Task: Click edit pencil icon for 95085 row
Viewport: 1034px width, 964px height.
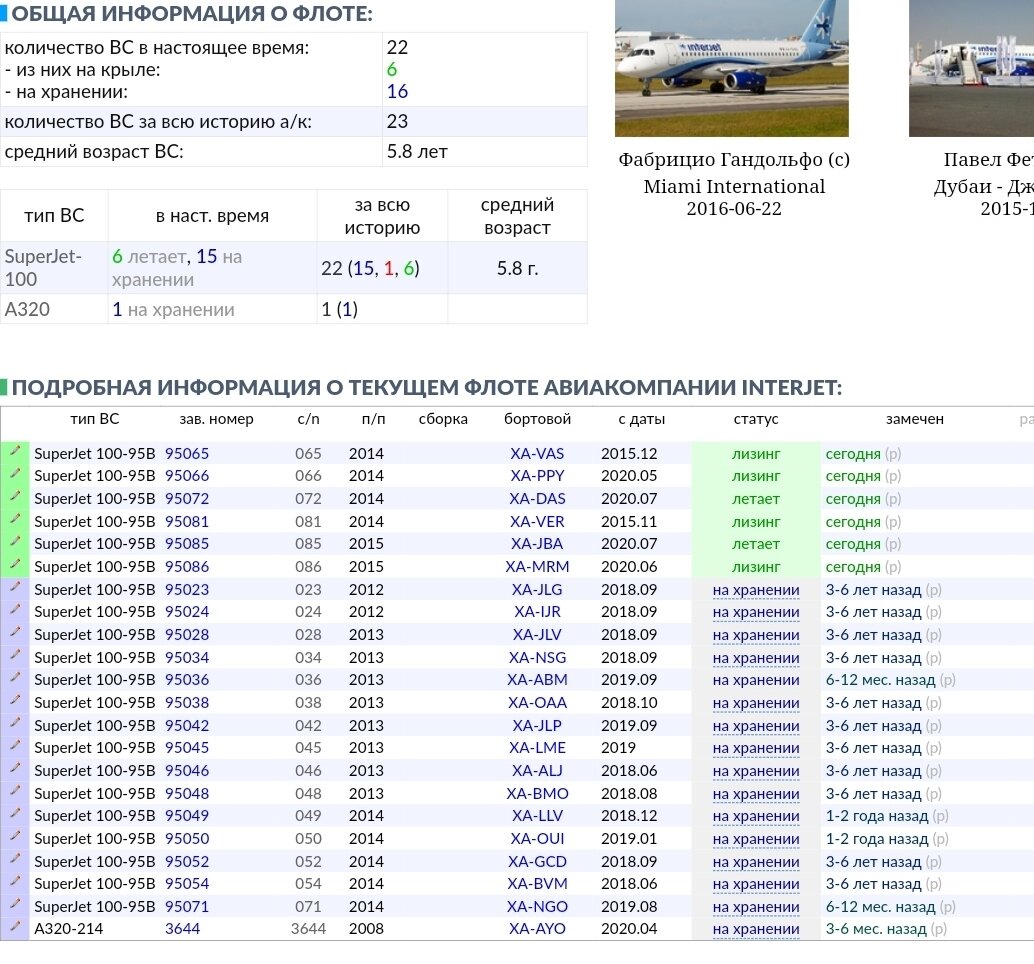Action: pos(15,541)
